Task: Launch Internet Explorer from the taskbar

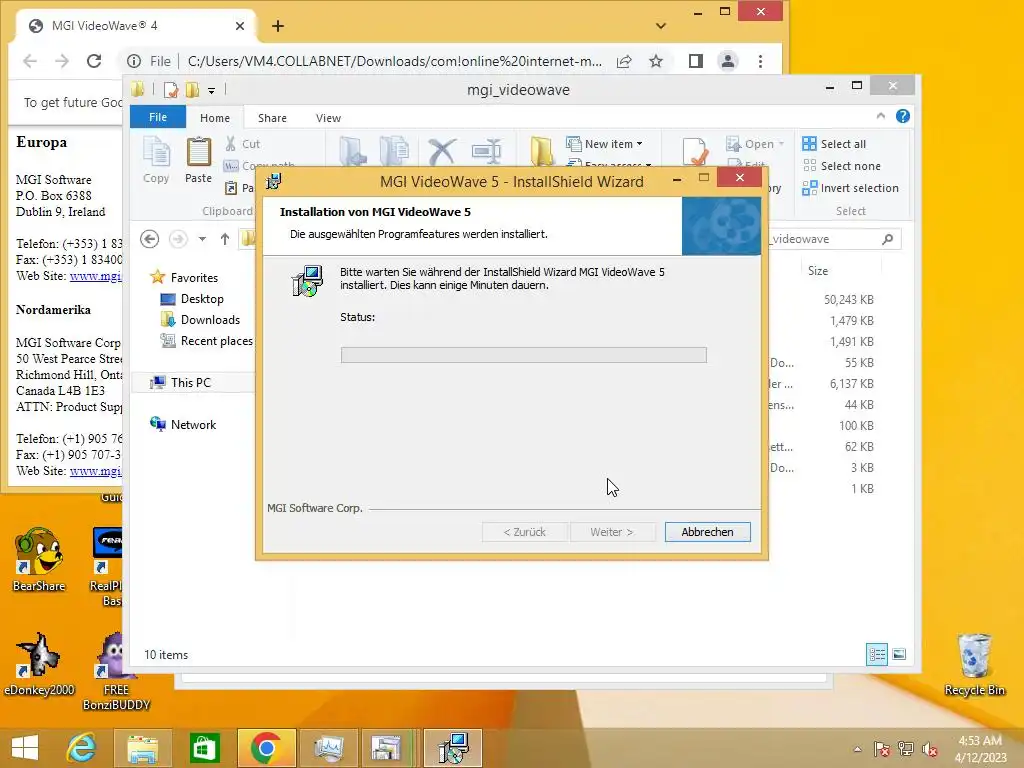Action: (82, 748)
